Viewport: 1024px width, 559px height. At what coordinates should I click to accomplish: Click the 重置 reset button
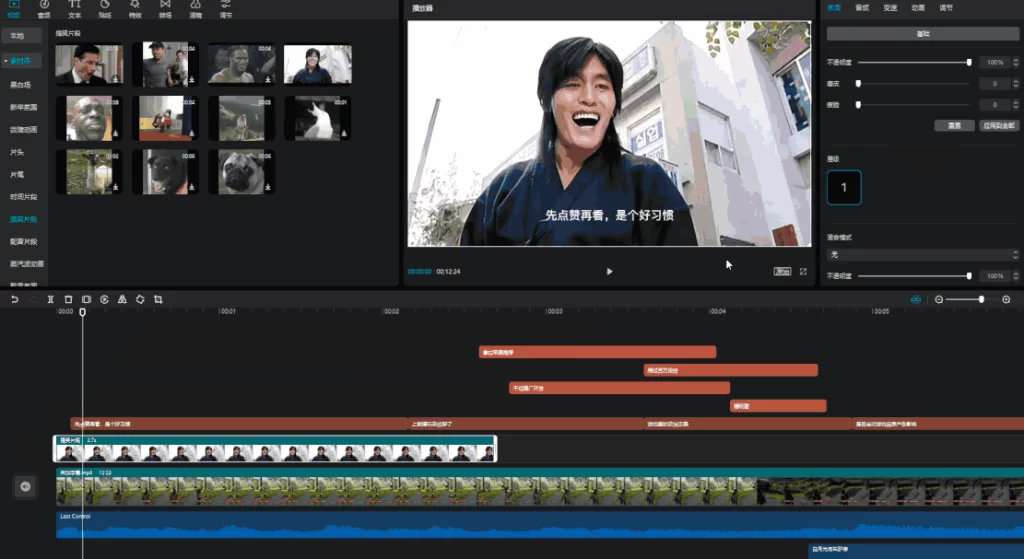click(954, 125)
